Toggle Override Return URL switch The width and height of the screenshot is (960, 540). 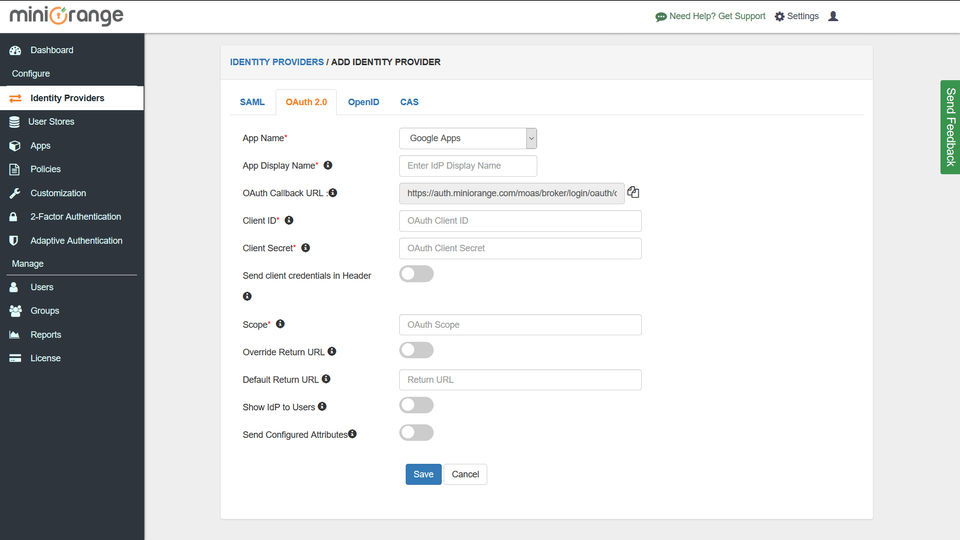(416, 350)
